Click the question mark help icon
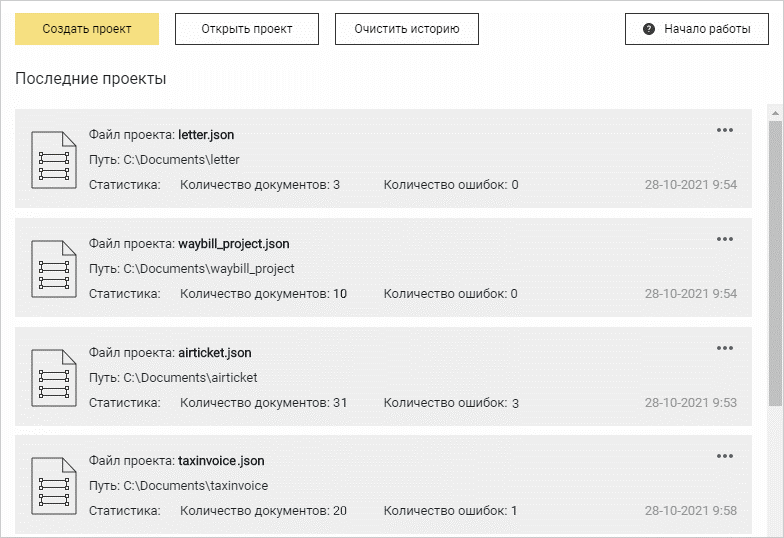The image size is (784, 538). coord(649,29)
